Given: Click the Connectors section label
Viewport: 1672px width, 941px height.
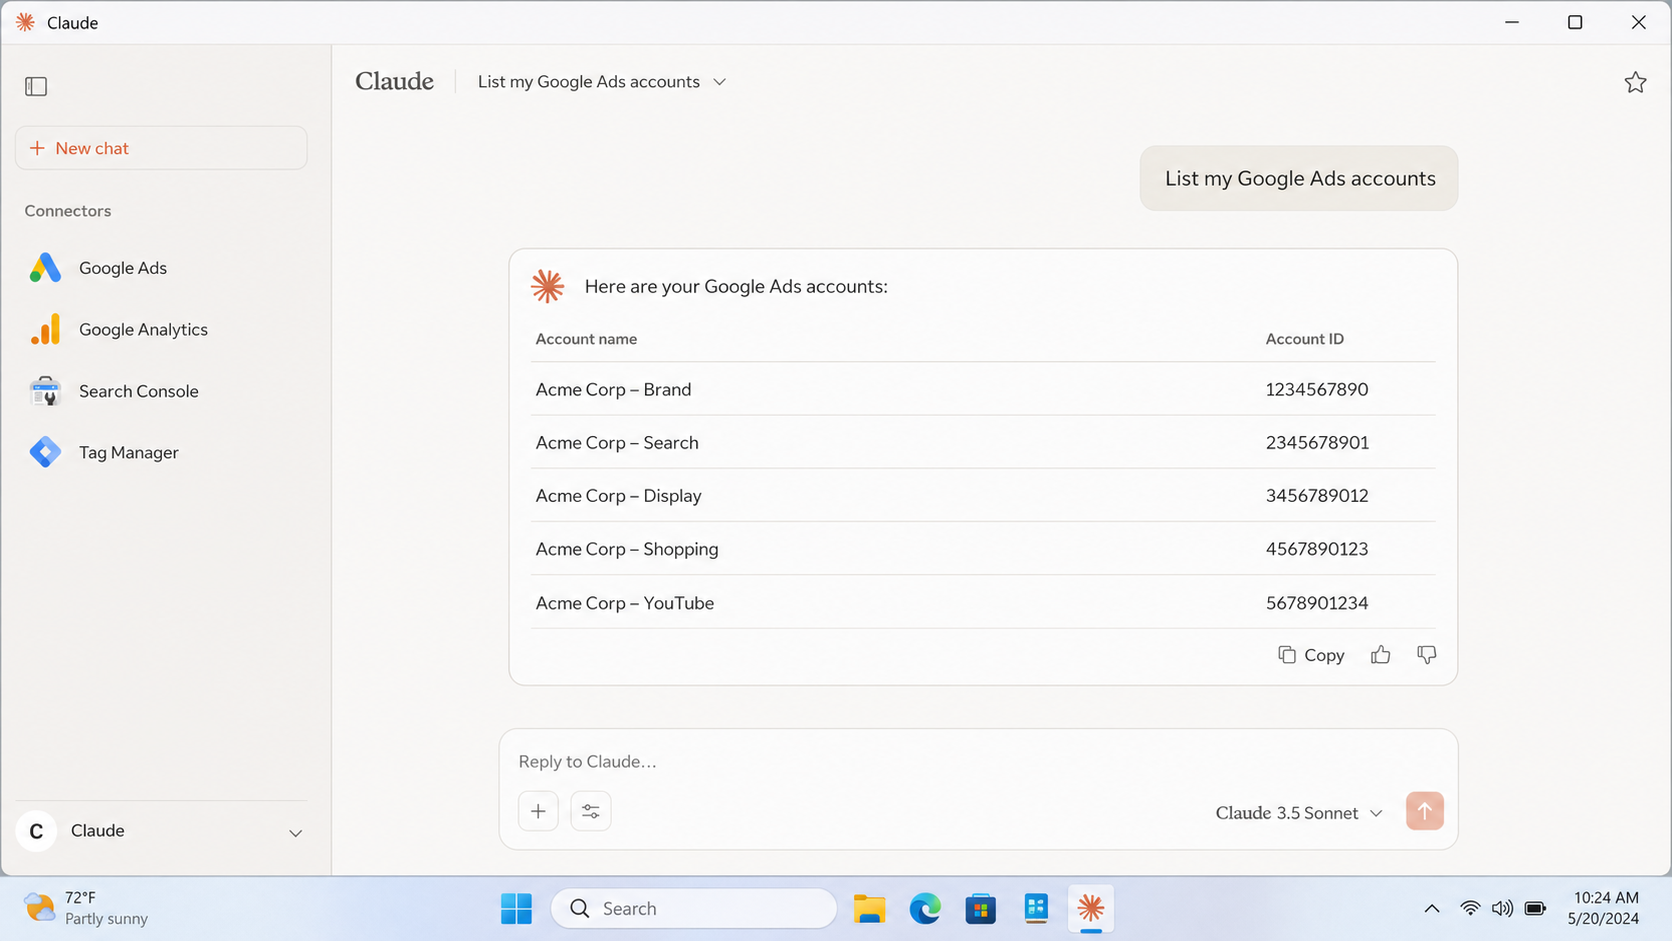Looking at the screenshot, I should tap(68, 211).
